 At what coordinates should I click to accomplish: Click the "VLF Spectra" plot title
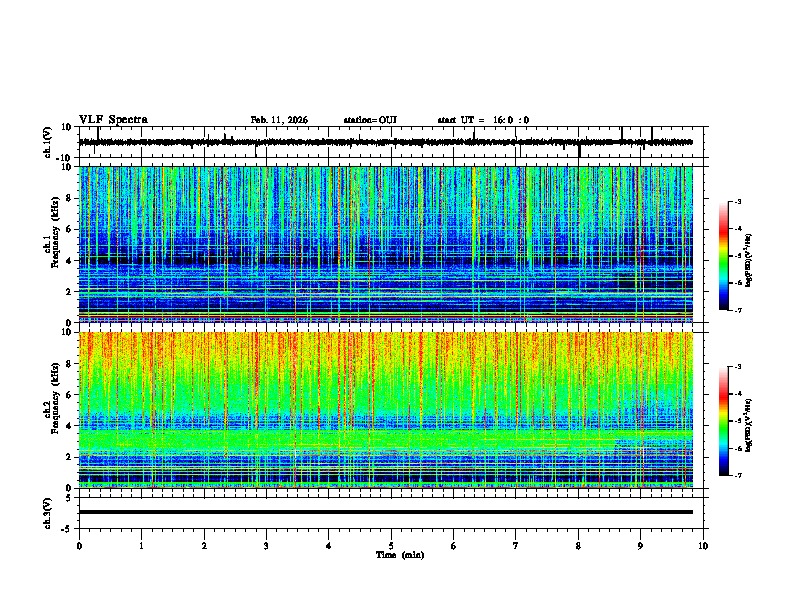click(x=113, y=120)
